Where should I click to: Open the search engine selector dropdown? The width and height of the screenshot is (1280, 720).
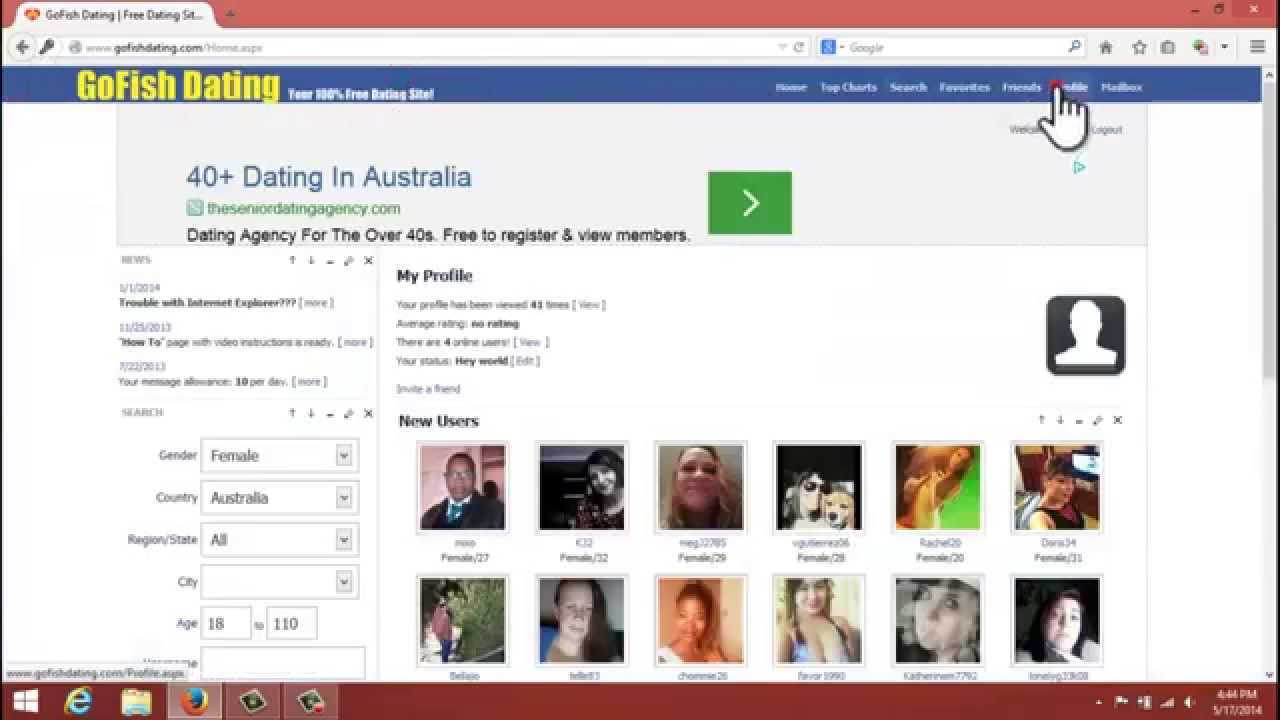tap(833, 47)
